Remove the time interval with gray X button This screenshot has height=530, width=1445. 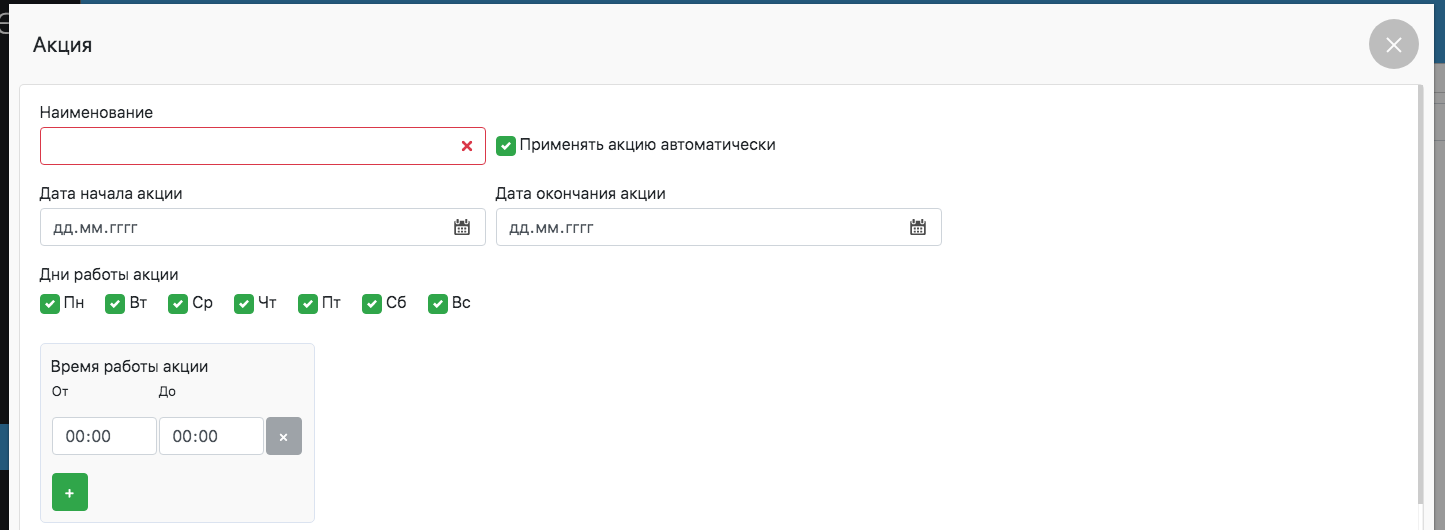click(284, 436)
